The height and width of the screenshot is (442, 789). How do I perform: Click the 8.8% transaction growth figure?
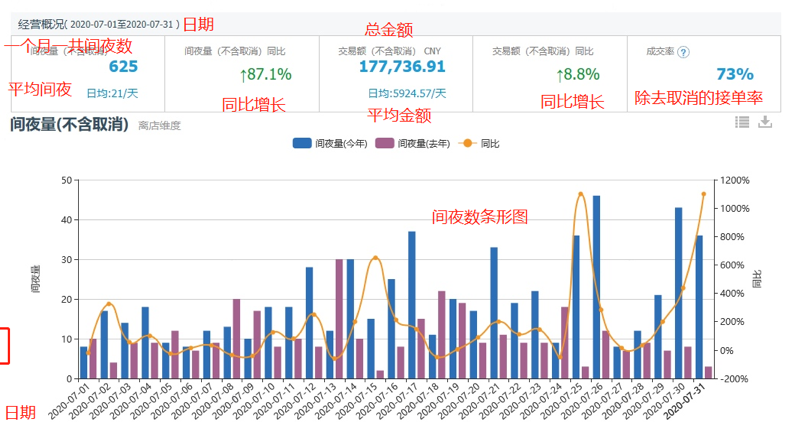click(578, 75)
